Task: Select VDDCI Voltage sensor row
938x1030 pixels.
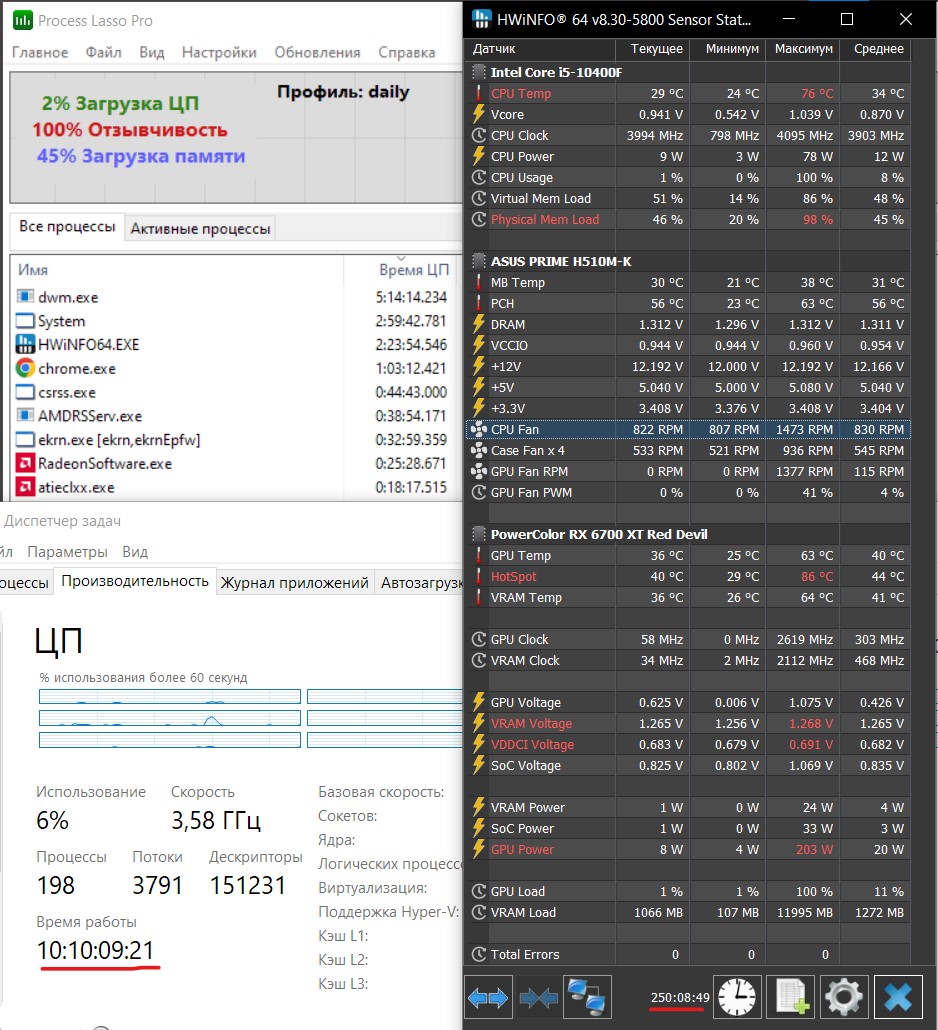Action: click(688, 744)
